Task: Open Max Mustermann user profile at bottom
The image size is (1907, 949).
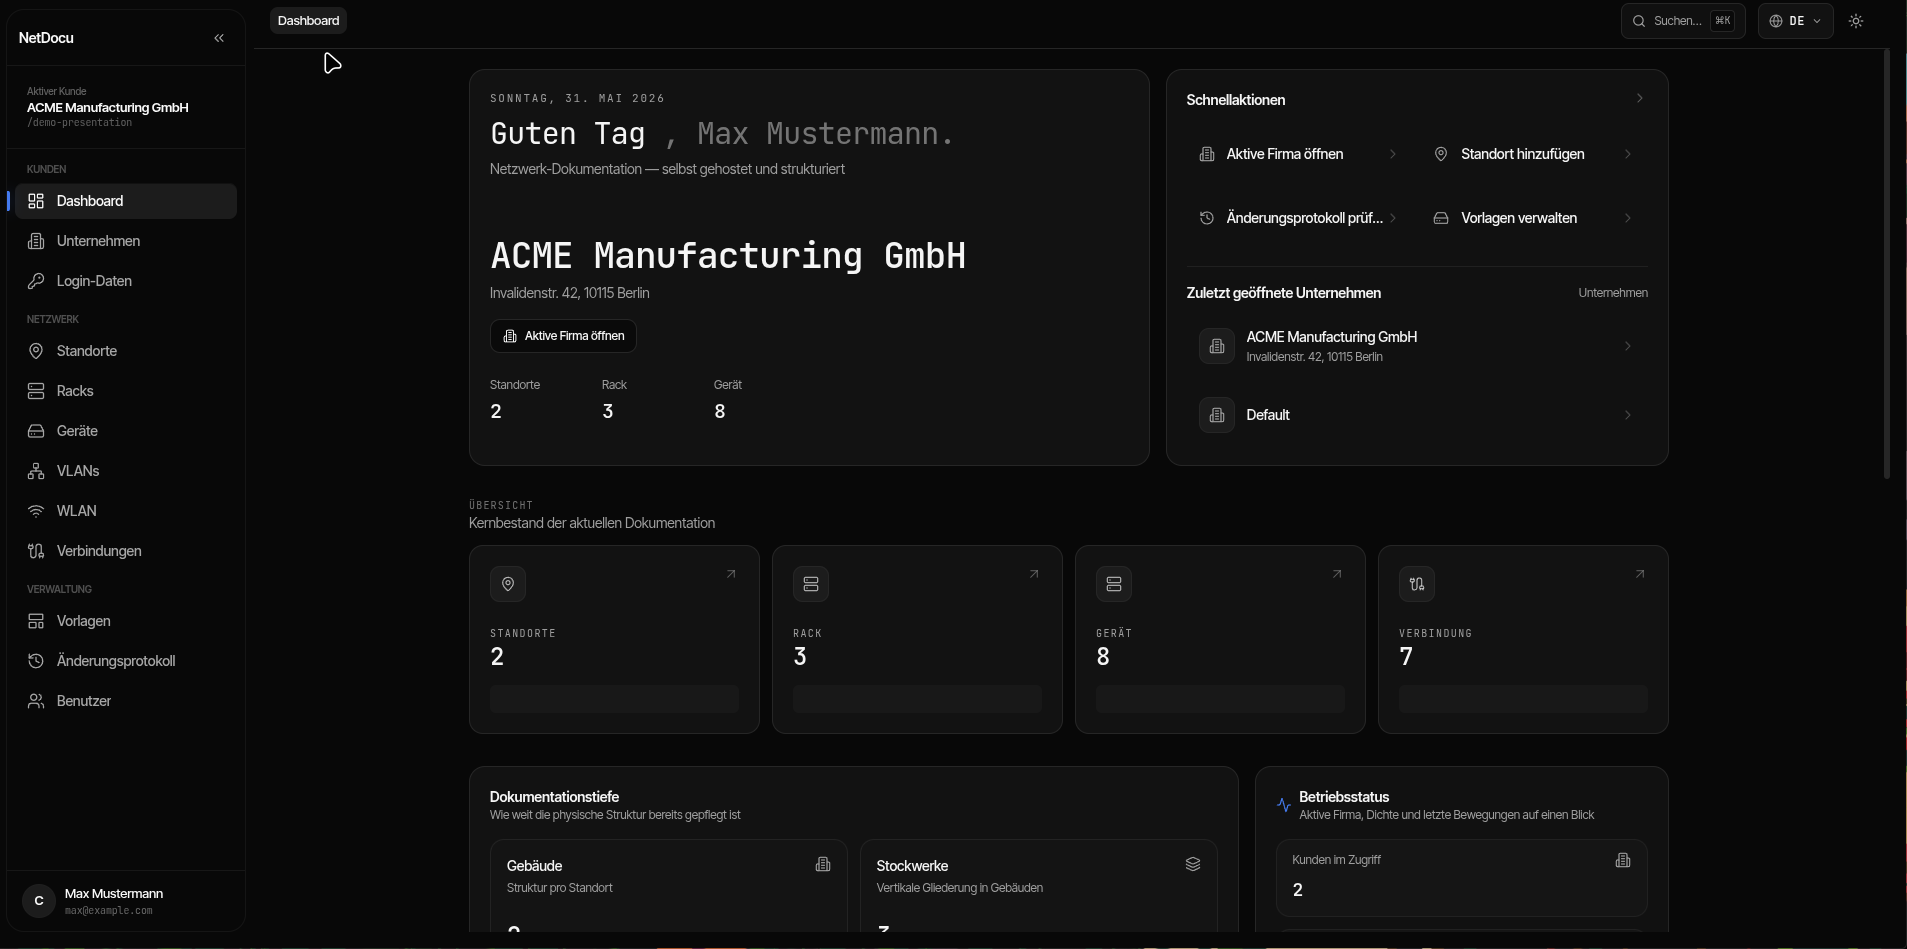Action: 126,901
